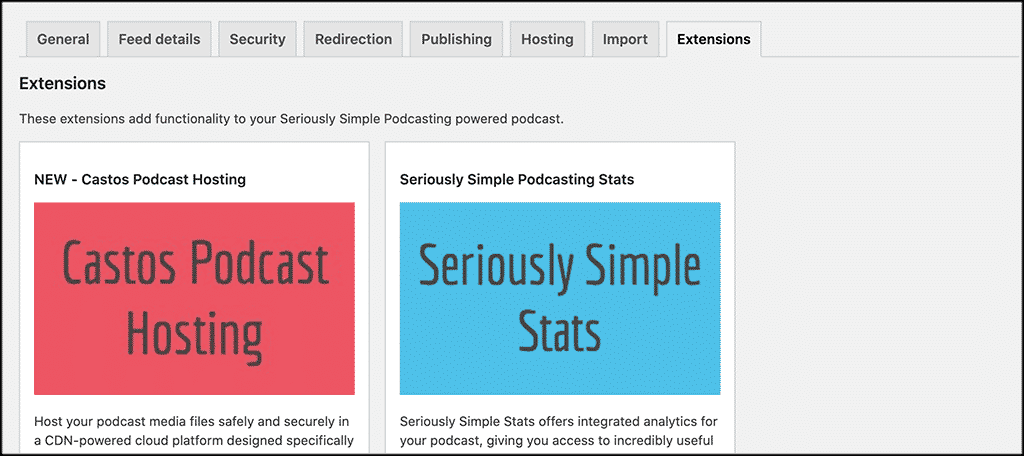Screen dimensions: 1024x456
Task: Open the Feed details tab
Action: coord(159,39)
